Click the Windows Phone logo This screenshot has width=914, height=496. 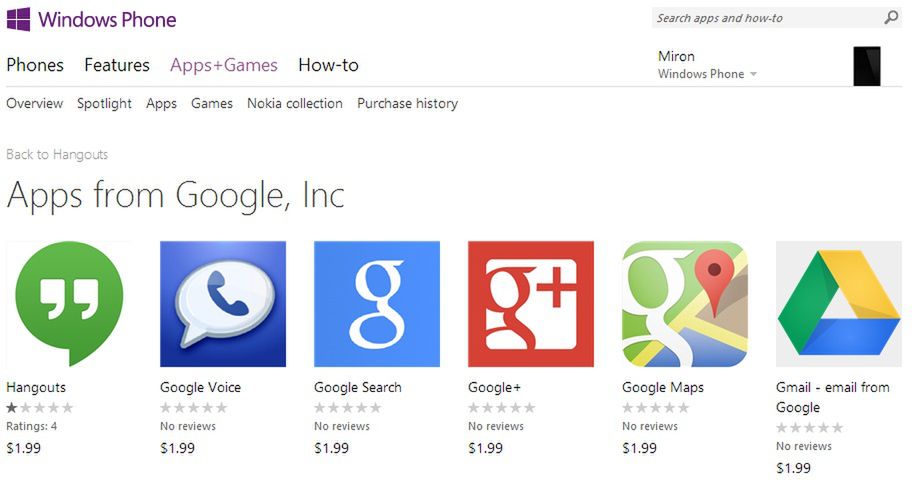click(91, 19)
